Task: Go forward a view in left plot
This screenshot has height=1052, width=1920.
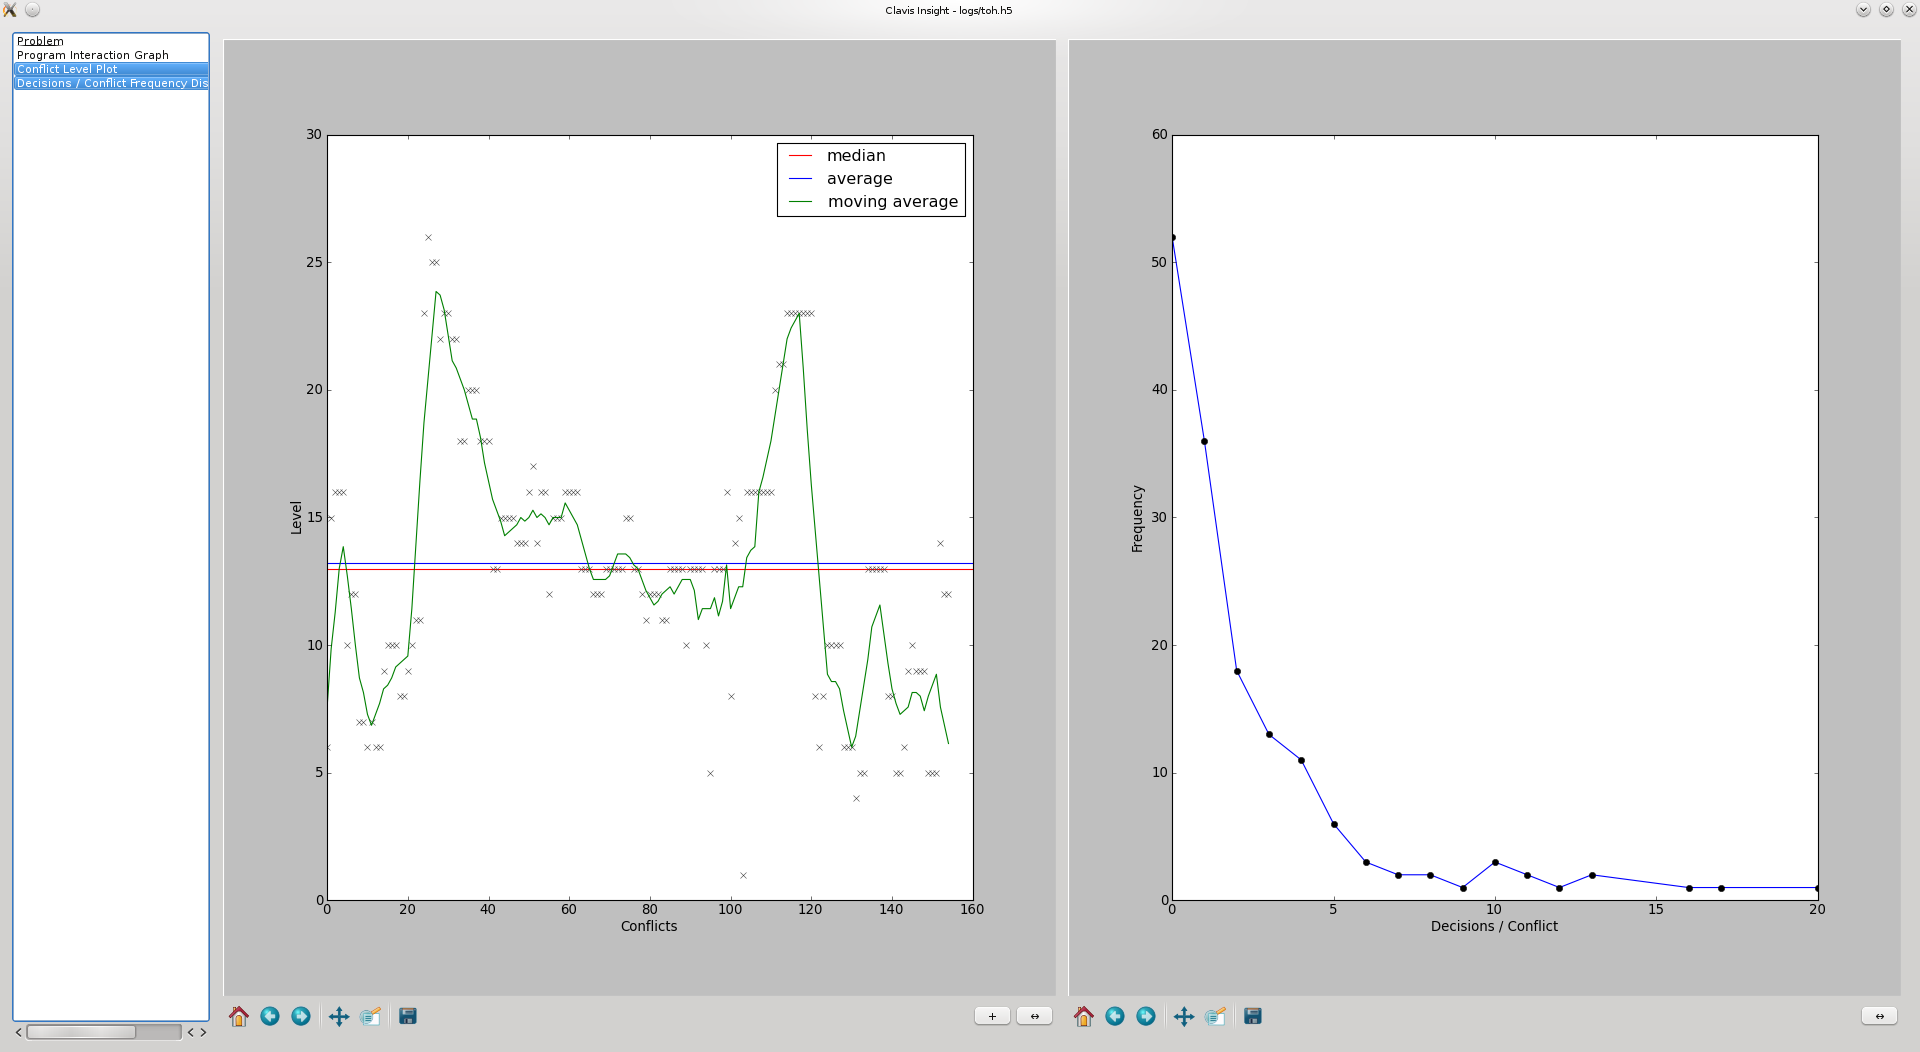Action: tap(301, 1016)
